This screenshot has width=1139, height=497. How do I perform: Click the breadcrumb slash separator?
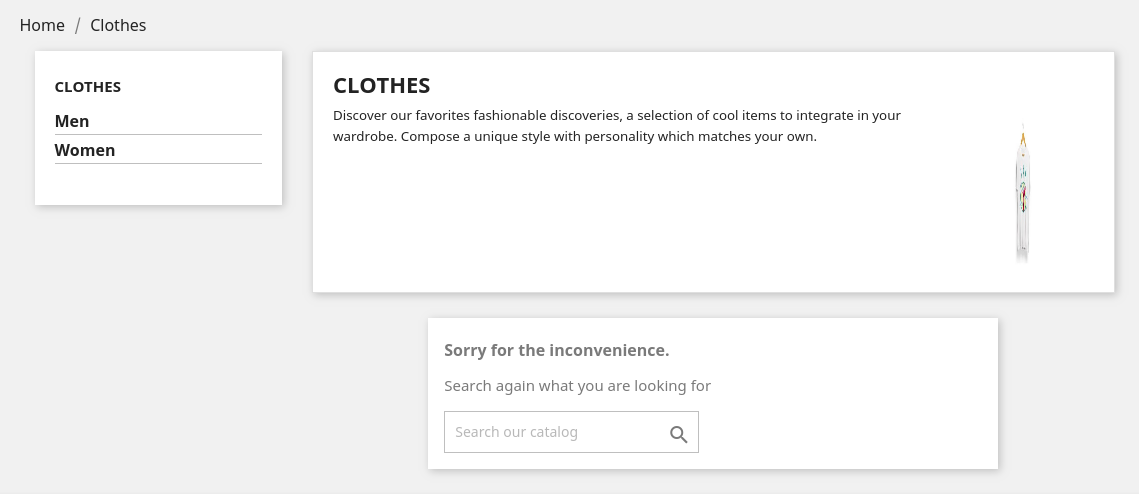click(x=77, y=26)
